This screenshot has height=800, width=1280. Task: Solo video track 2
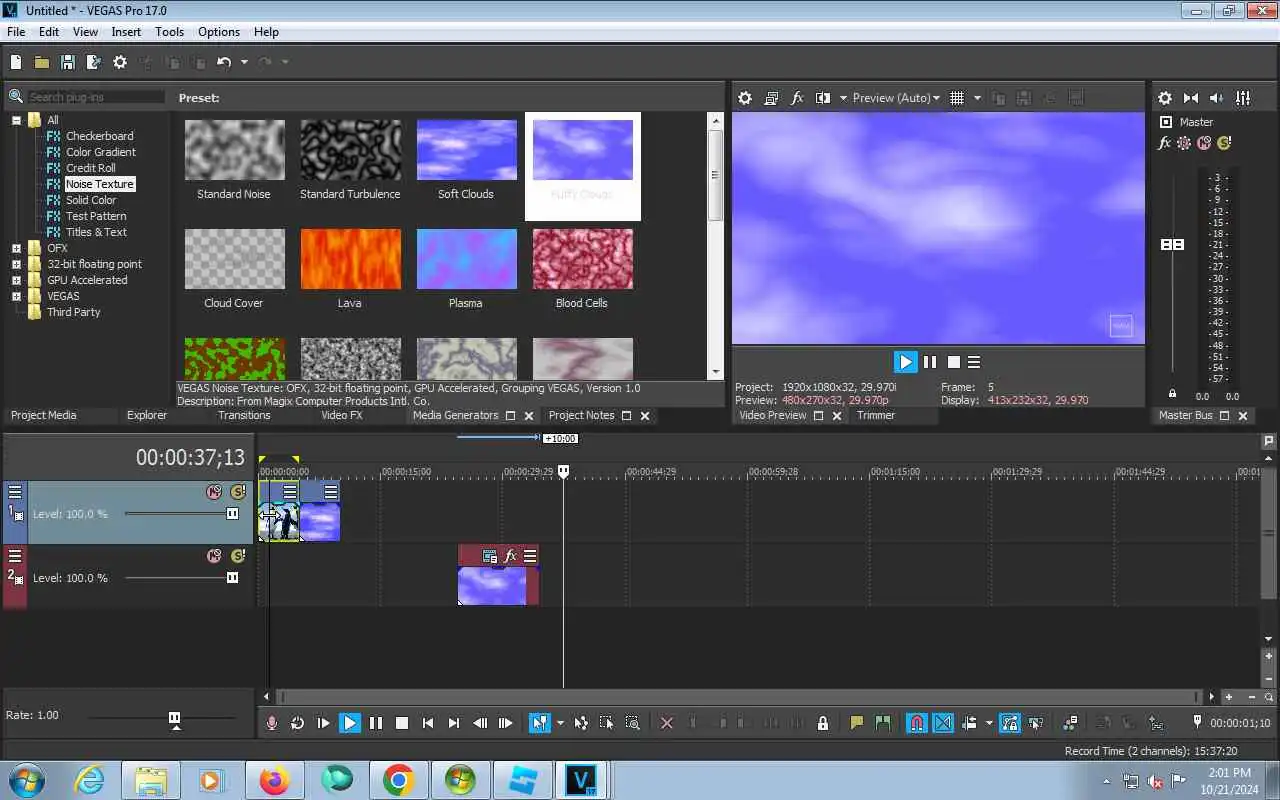click(x=237, y=556)
